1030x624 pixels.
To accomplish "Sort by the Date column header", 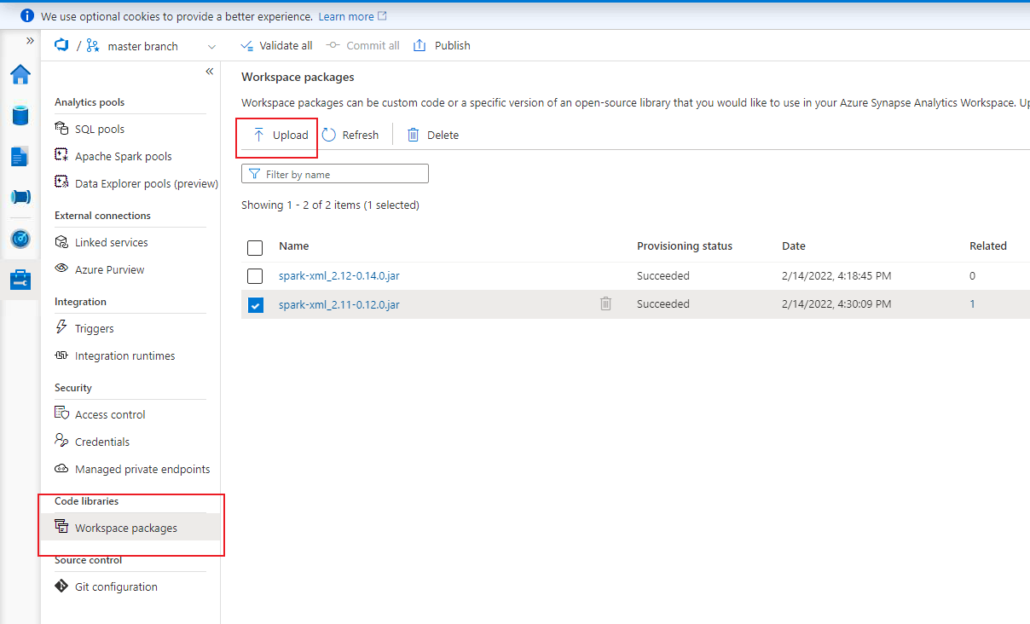I will click(794, 246).
